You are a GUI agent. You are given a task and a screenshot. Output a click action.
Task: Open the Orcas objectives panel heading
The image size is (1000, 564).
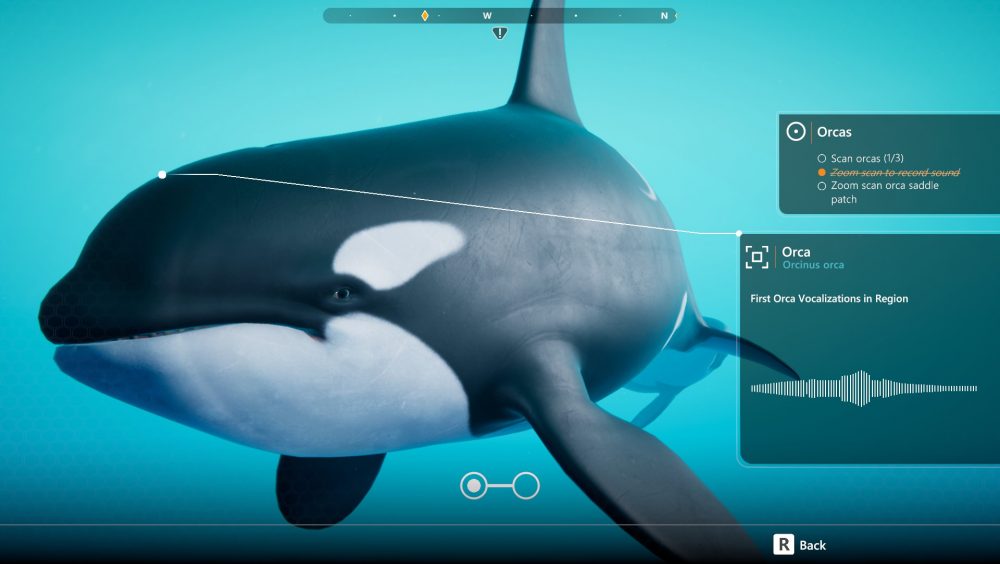tap(834, 132)
